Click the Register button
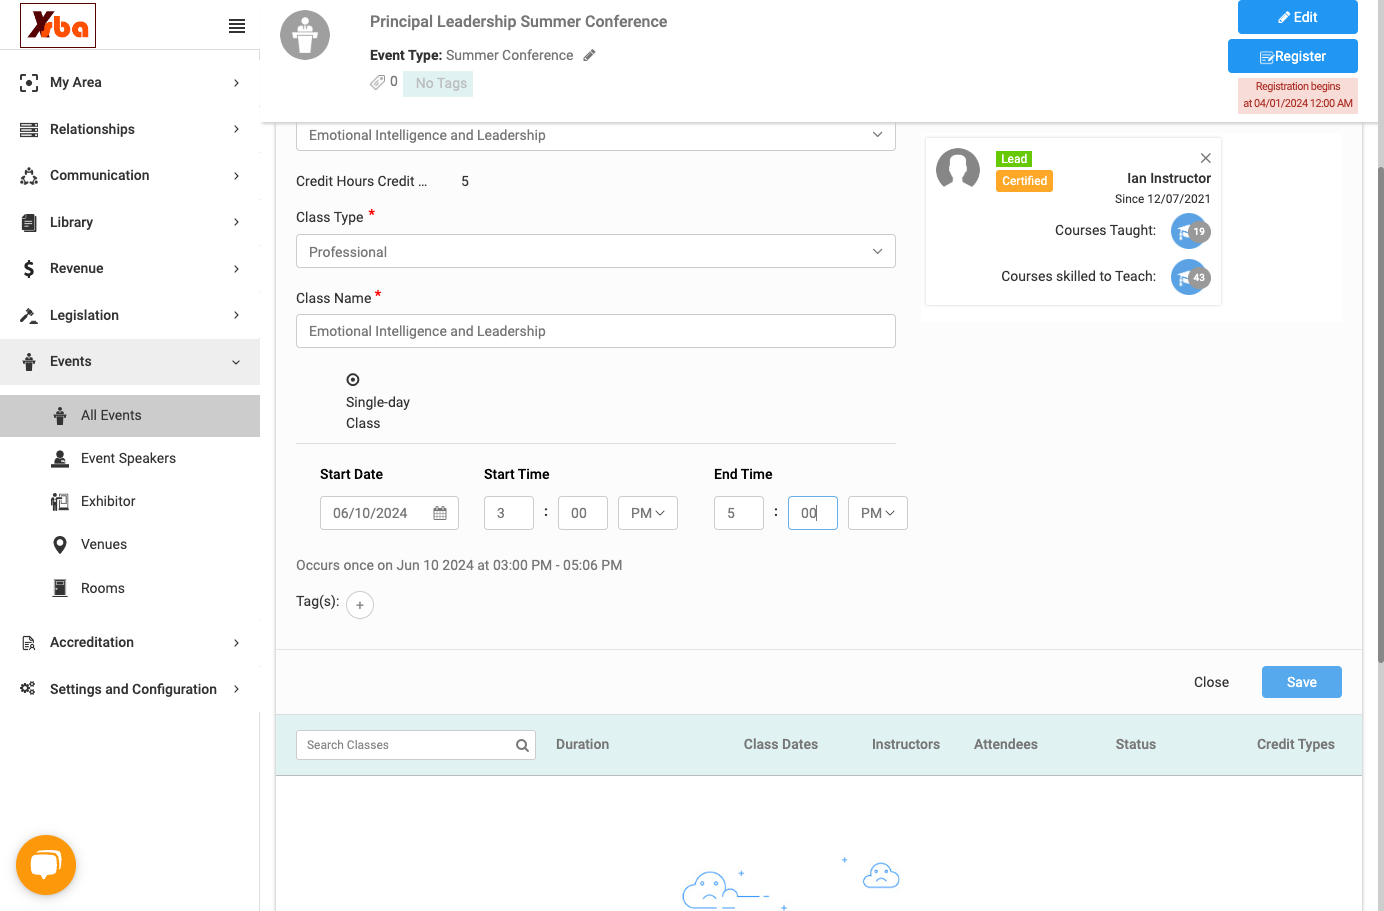Image resolution: width=1384 pixels, height=911 pixels. (x=1293, y=56)
